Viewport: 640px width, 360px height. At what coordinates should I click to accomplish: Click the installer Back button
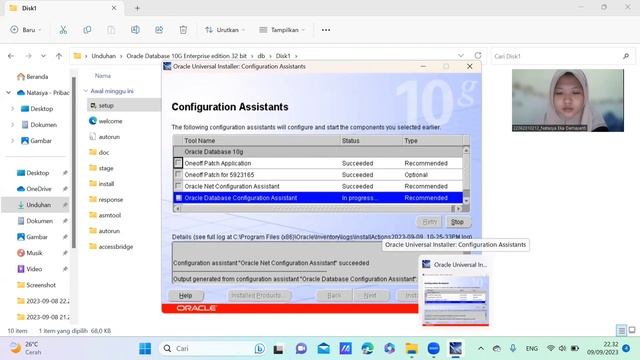click(334, 295)
